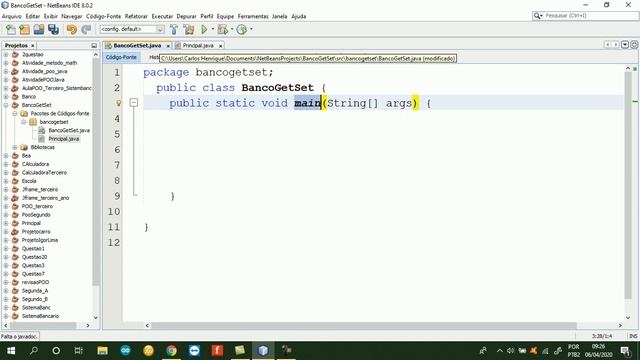Open the Exibir menu
The height and width of the screenshot is (360, 640).
point(51,16)
